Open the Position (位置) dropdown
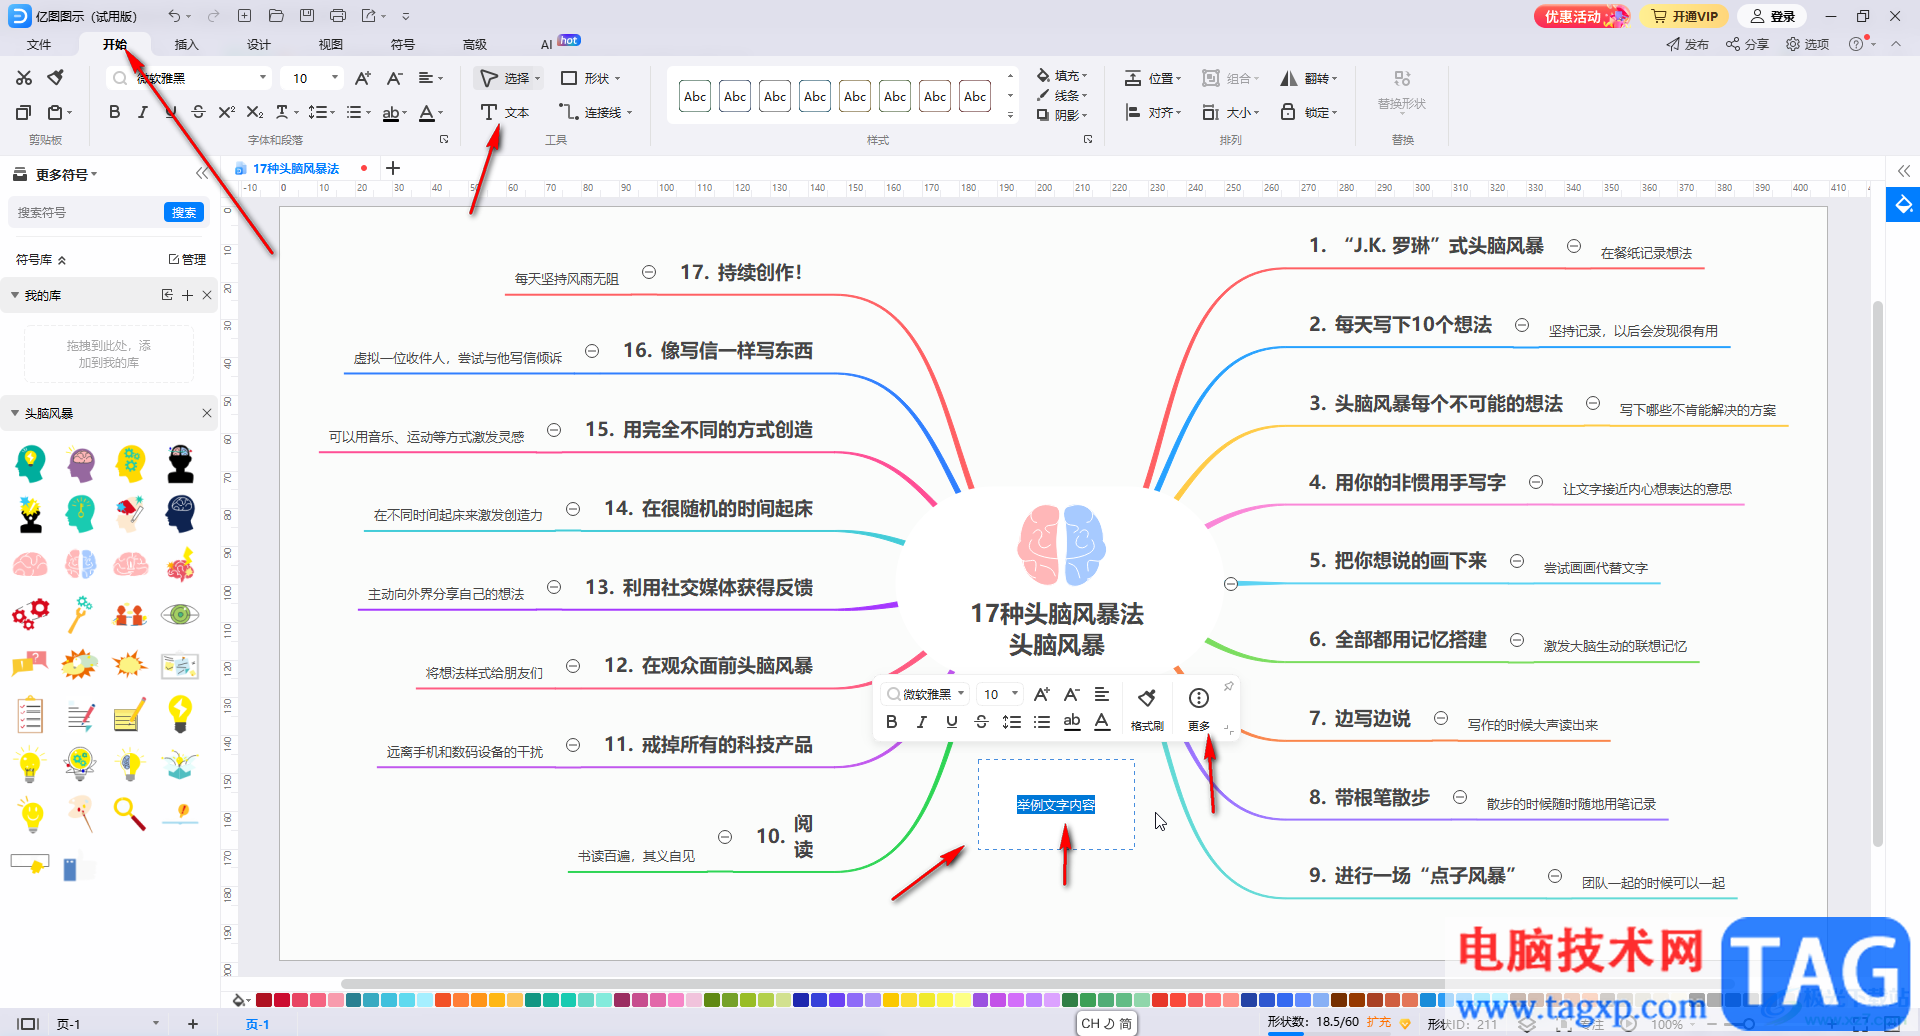Viewport: 1920px width, 1036px height. [1153, 78]
